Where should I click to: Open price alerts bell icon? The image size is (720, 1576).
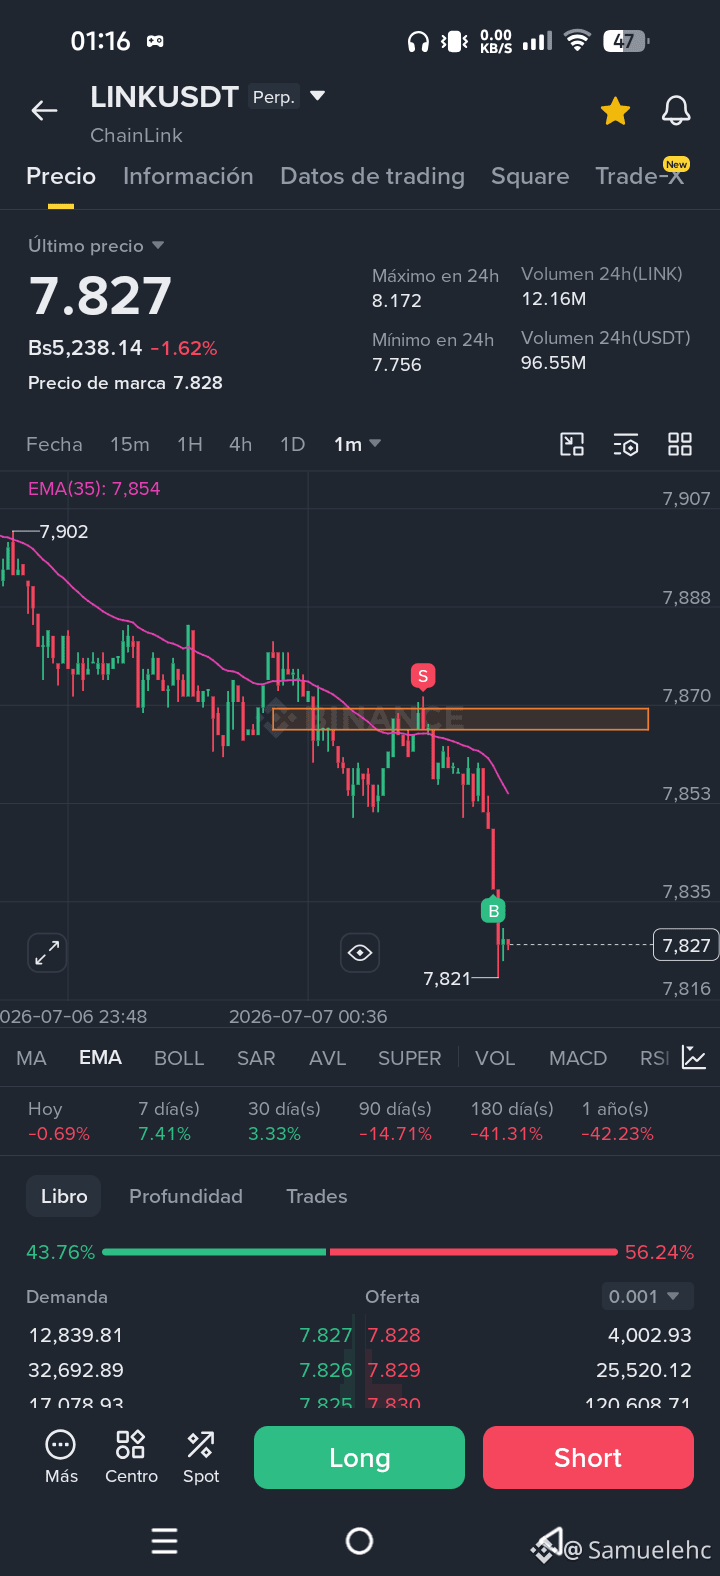pos(676,111)
